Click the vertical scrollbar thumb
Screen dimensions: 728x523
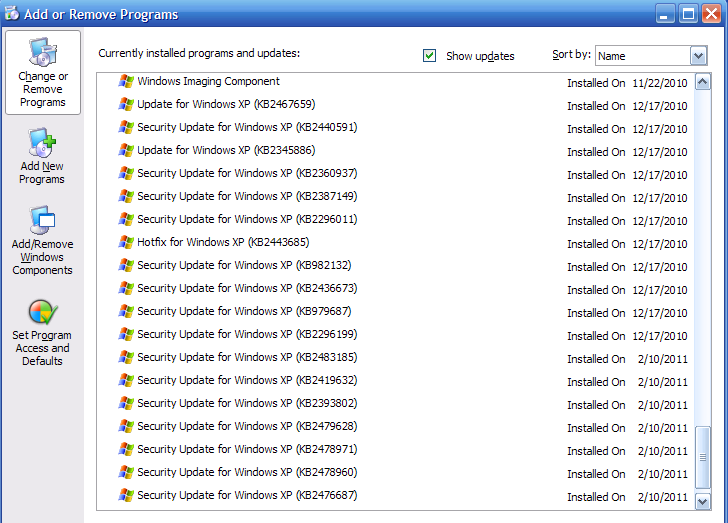pos(703,457)
